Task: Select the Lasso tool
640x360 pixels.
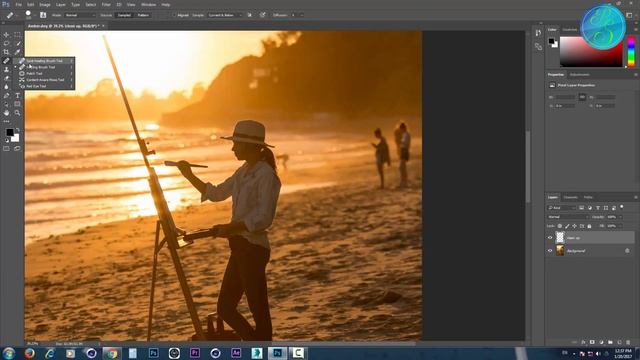Action: click(6, 43)
